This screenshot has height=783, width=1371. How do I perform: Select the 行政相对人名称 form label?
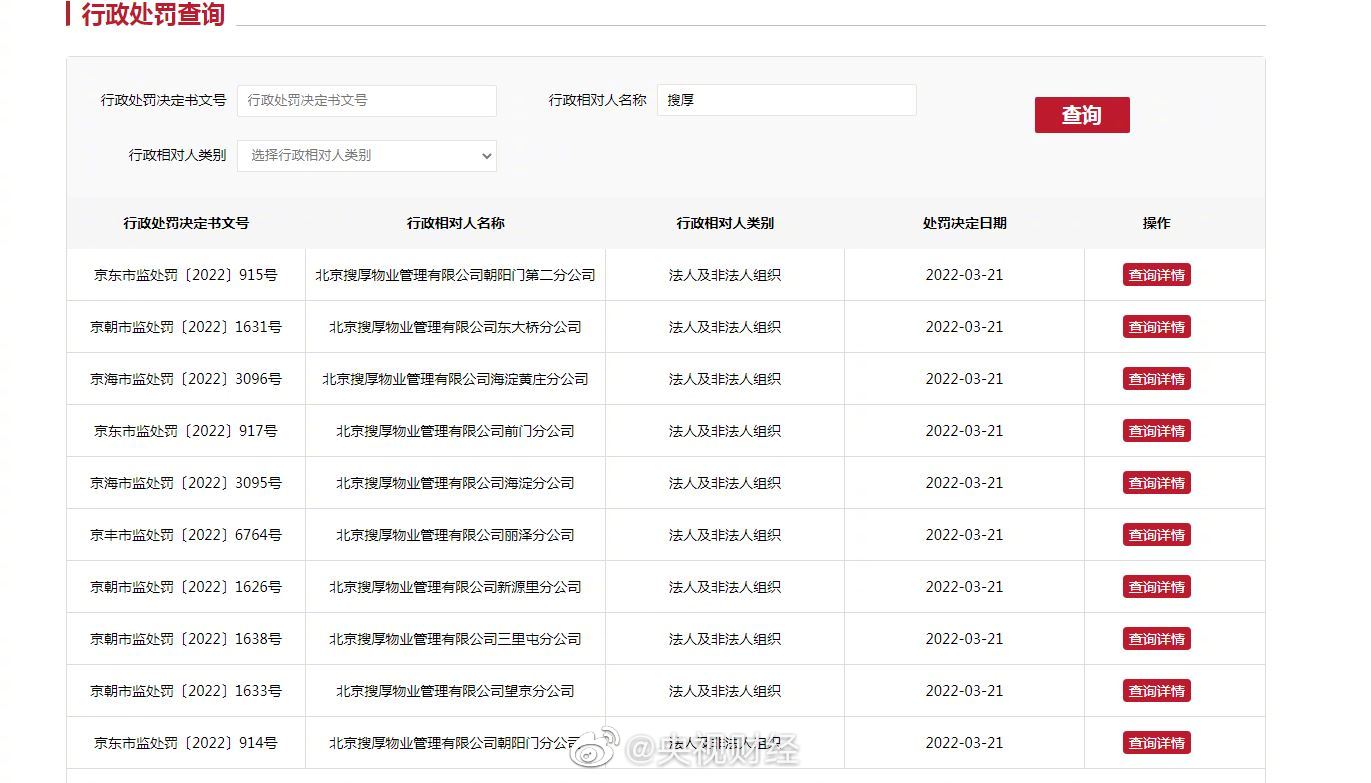point(597,100)
